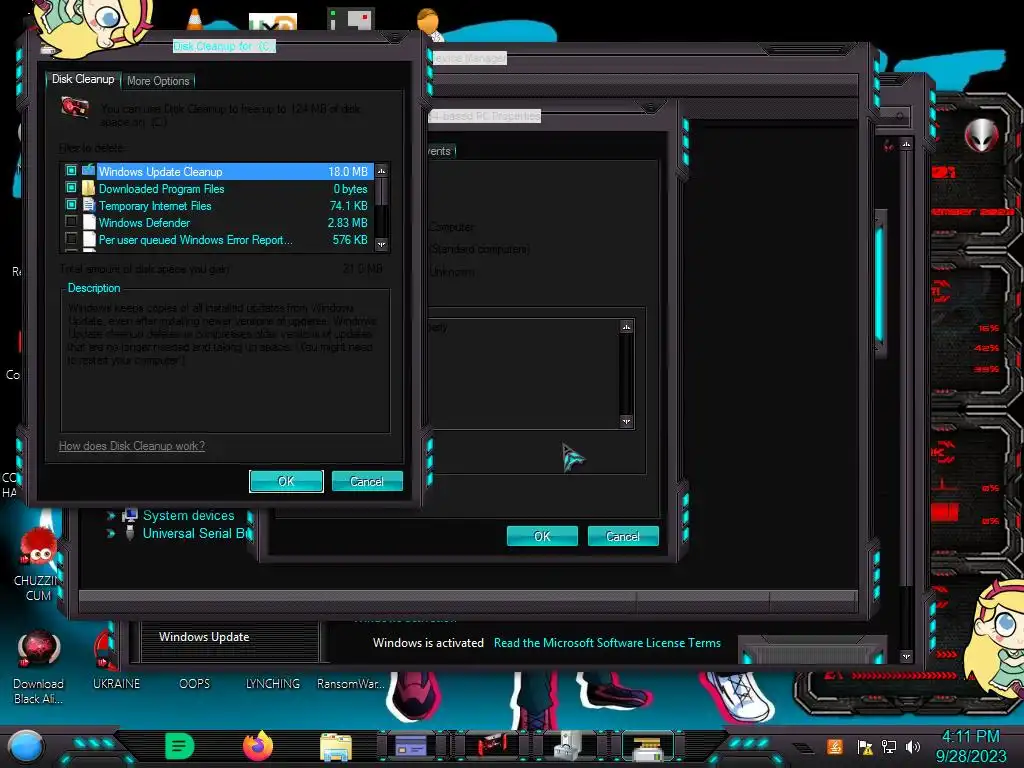This screenshot has width=1024, height=768.
Task: Click the file list scroll up arrow
Action: click(x=381, y=171)
